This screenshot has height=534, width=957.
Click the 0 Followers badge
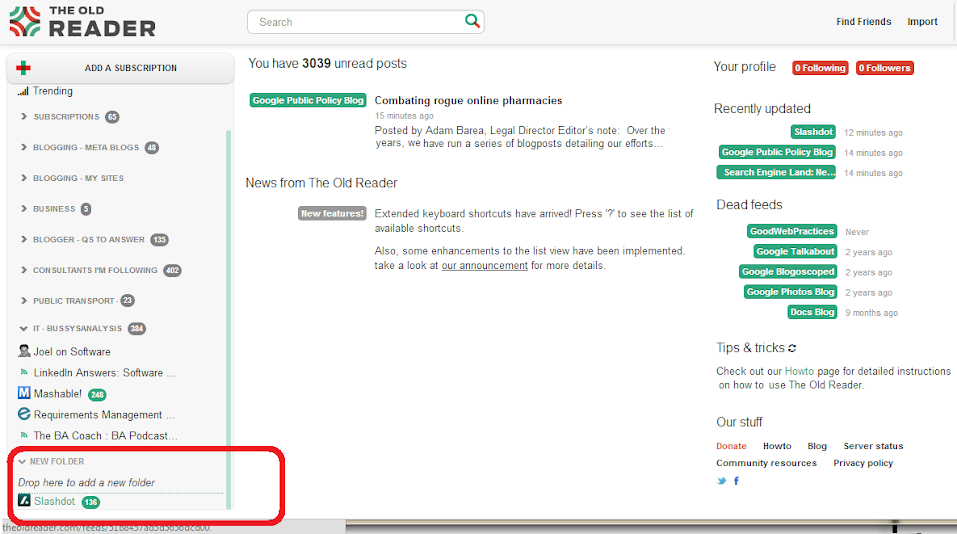[884, 68]
